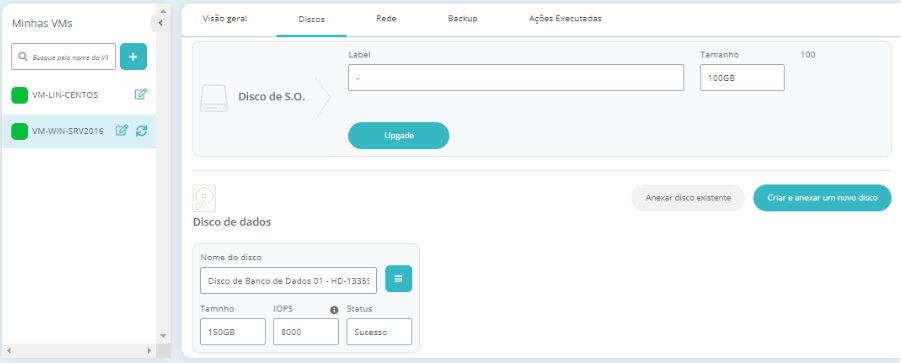The width and height of the screenshot is (901, 363).
Task: Click Anexar disco existente
Action: pyautogui.click(x=688, y=198)
